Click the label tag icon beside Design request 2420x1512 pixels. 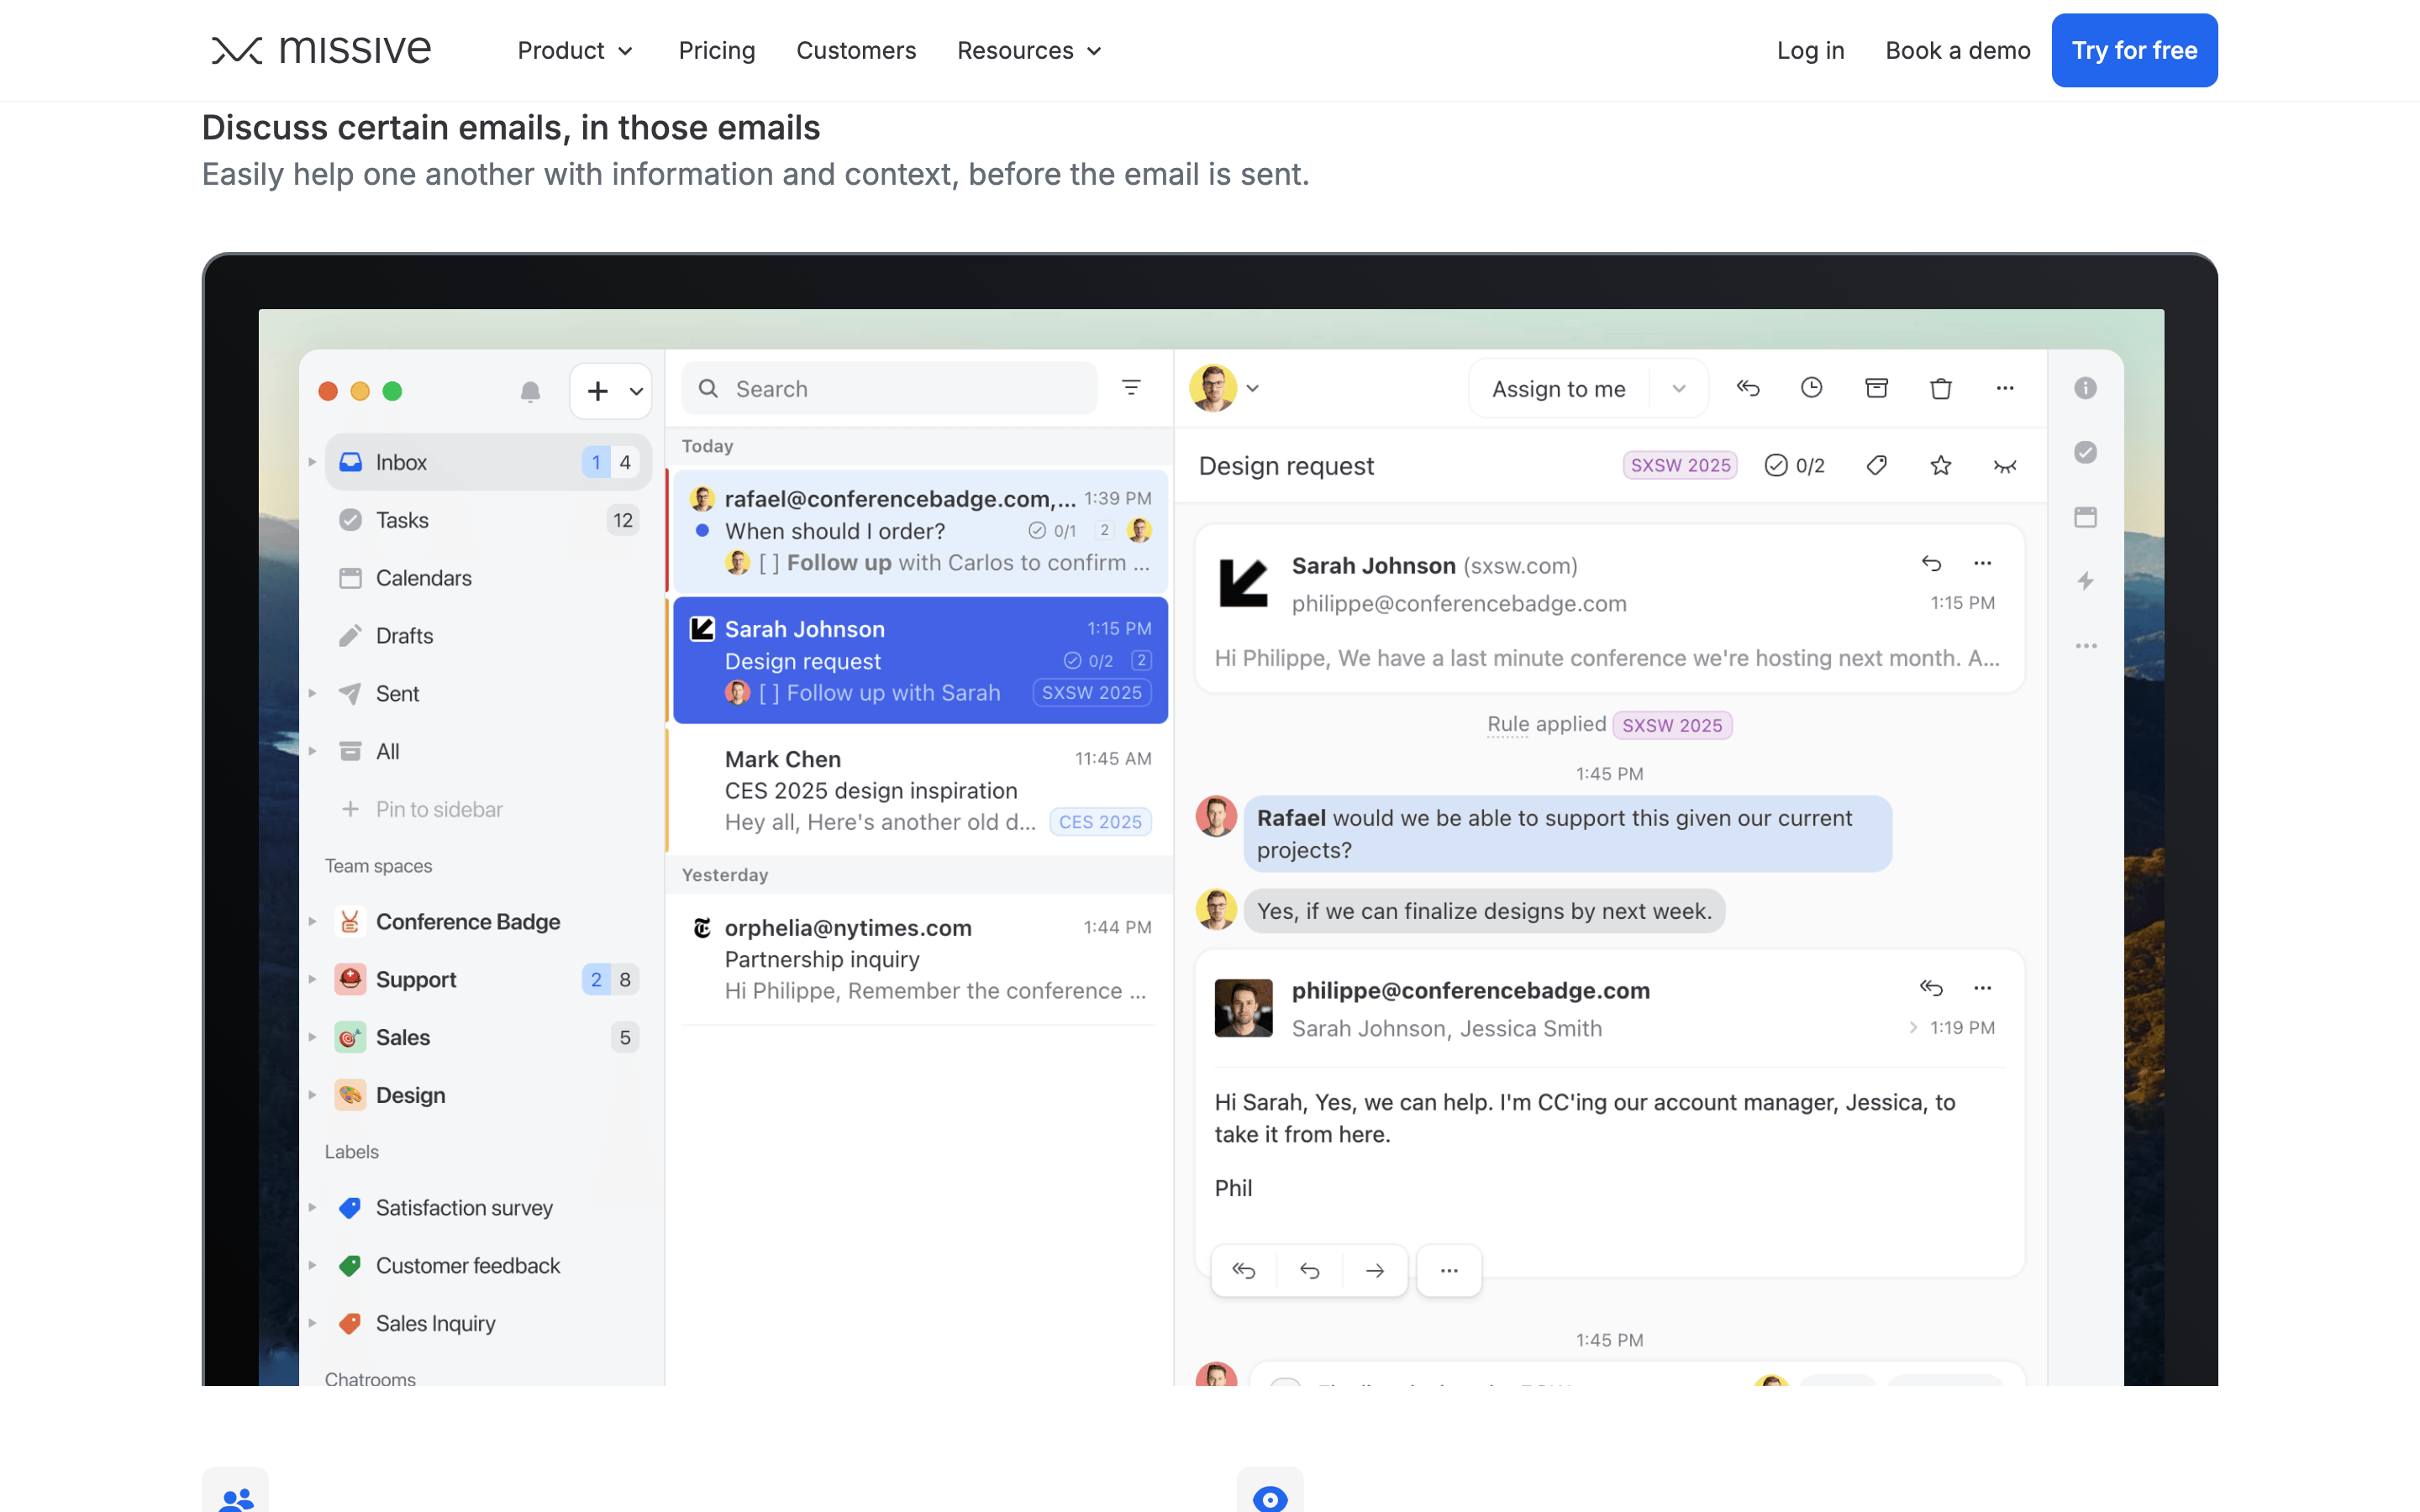coord(1876,465)
